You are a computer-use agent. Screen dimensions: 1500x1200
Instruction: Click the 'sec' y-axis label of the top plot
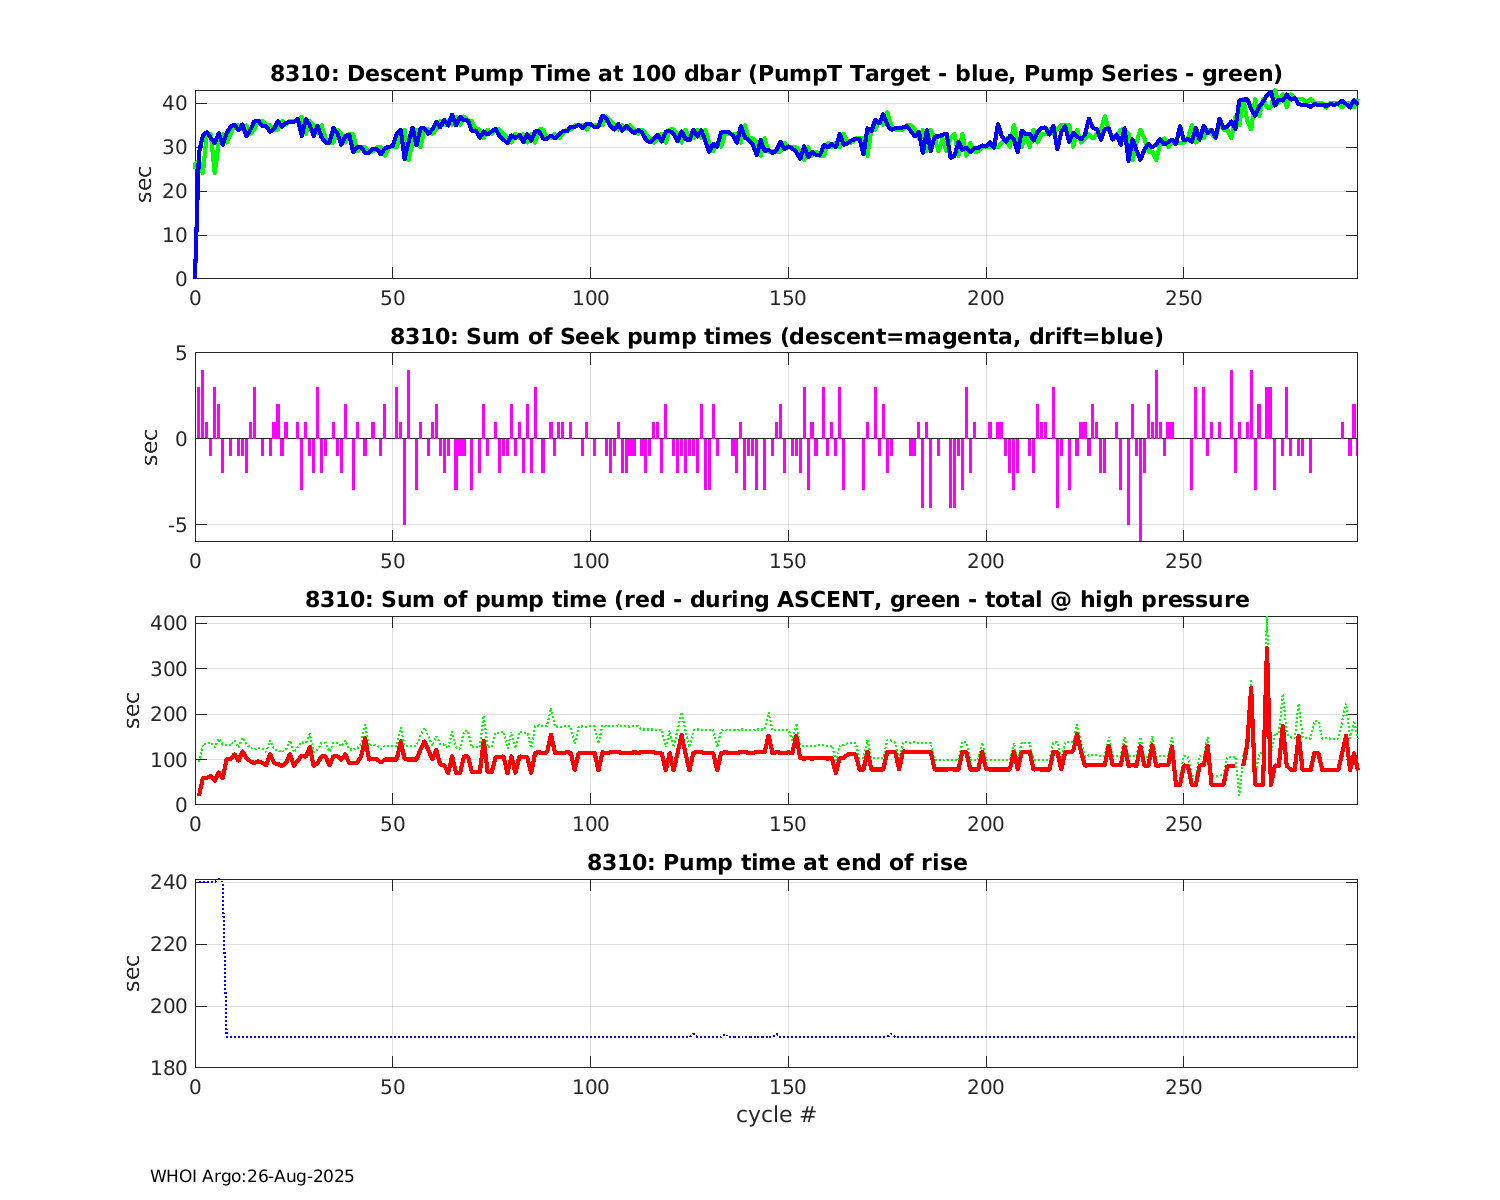pyautogui.click(x=145, y=185)
